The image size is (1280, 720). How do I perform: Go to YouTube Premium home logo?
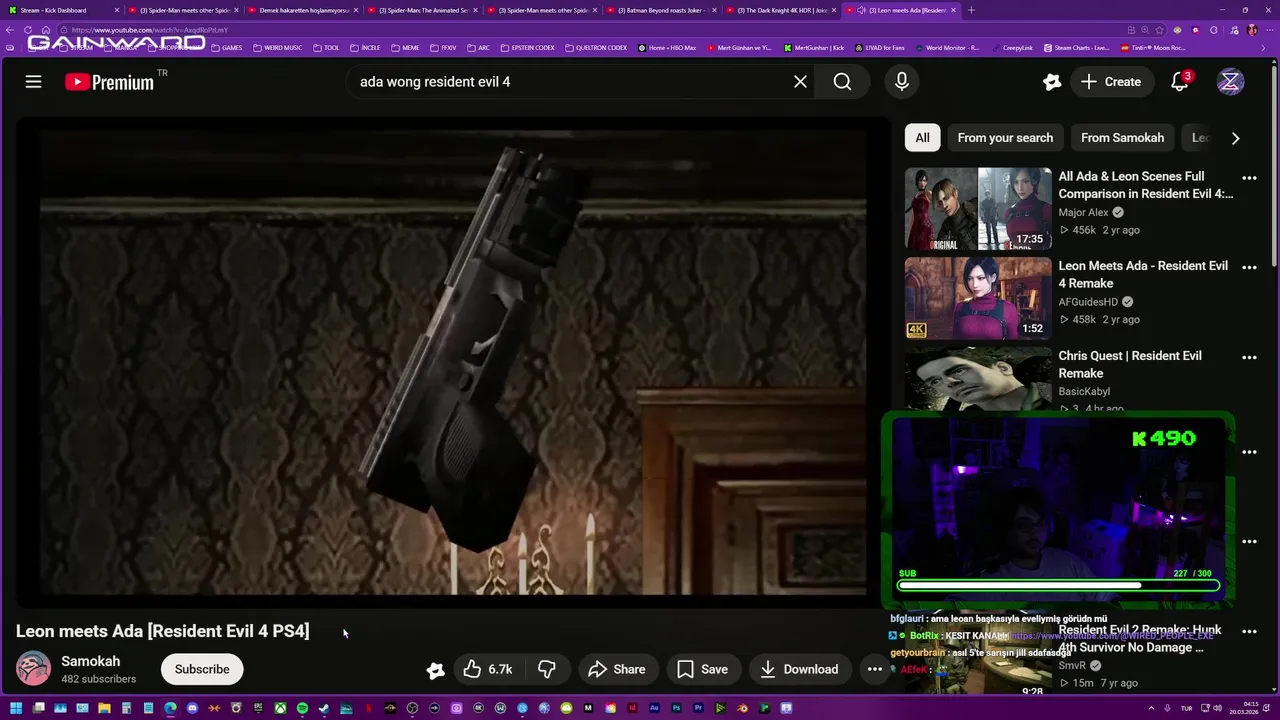pos(110,82)
